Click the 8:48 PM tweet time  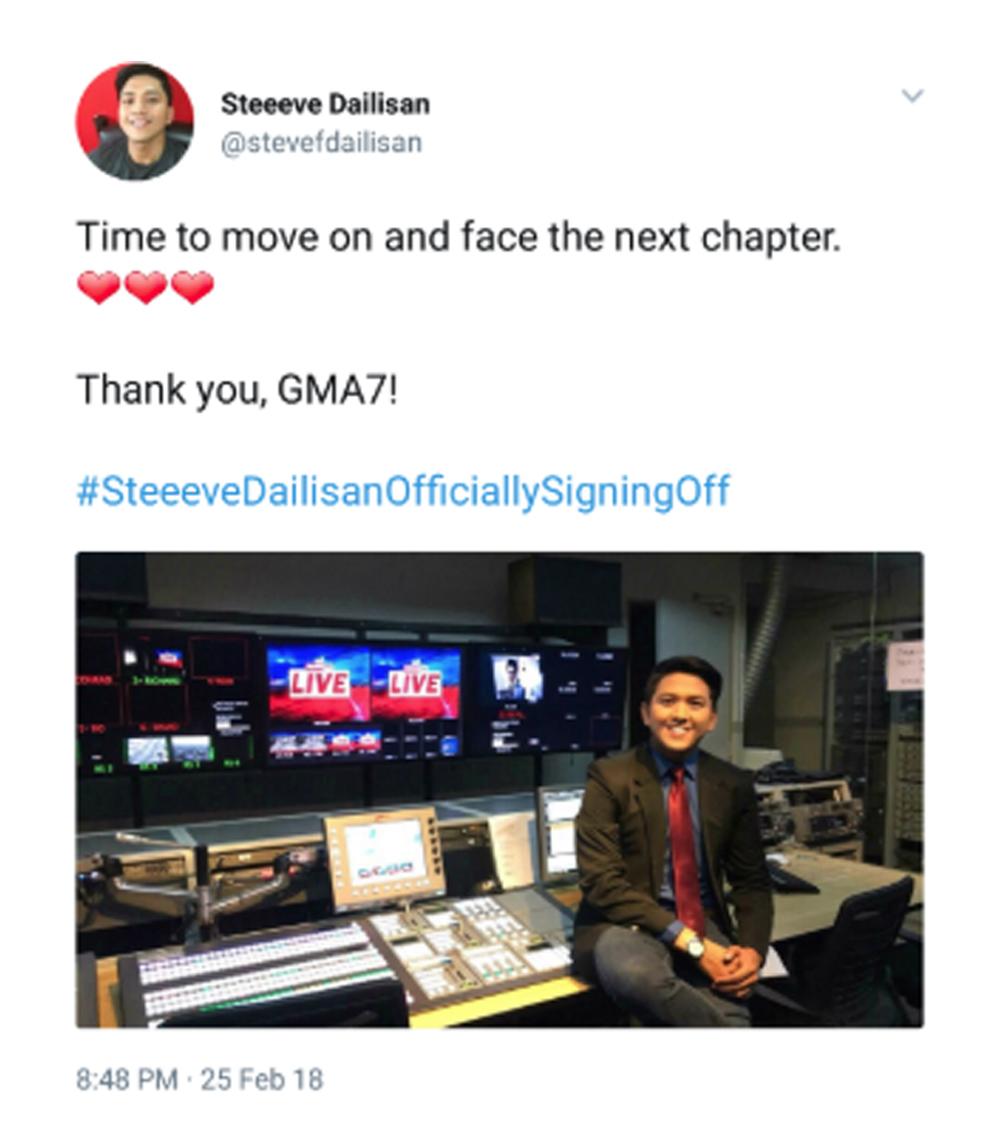click(127, 1079)
